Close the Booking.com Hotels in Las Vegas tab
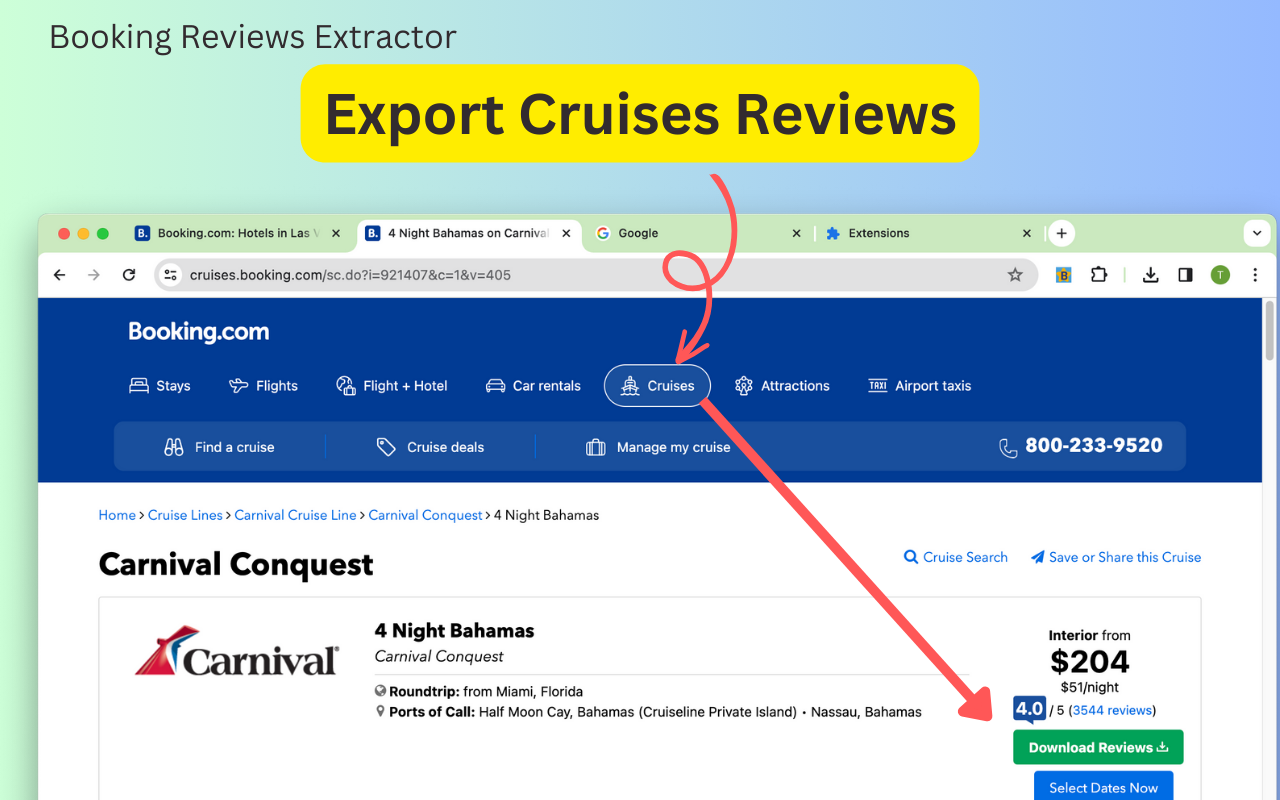Viewport: 1280px width, 800px height. (x=336, y=233)
